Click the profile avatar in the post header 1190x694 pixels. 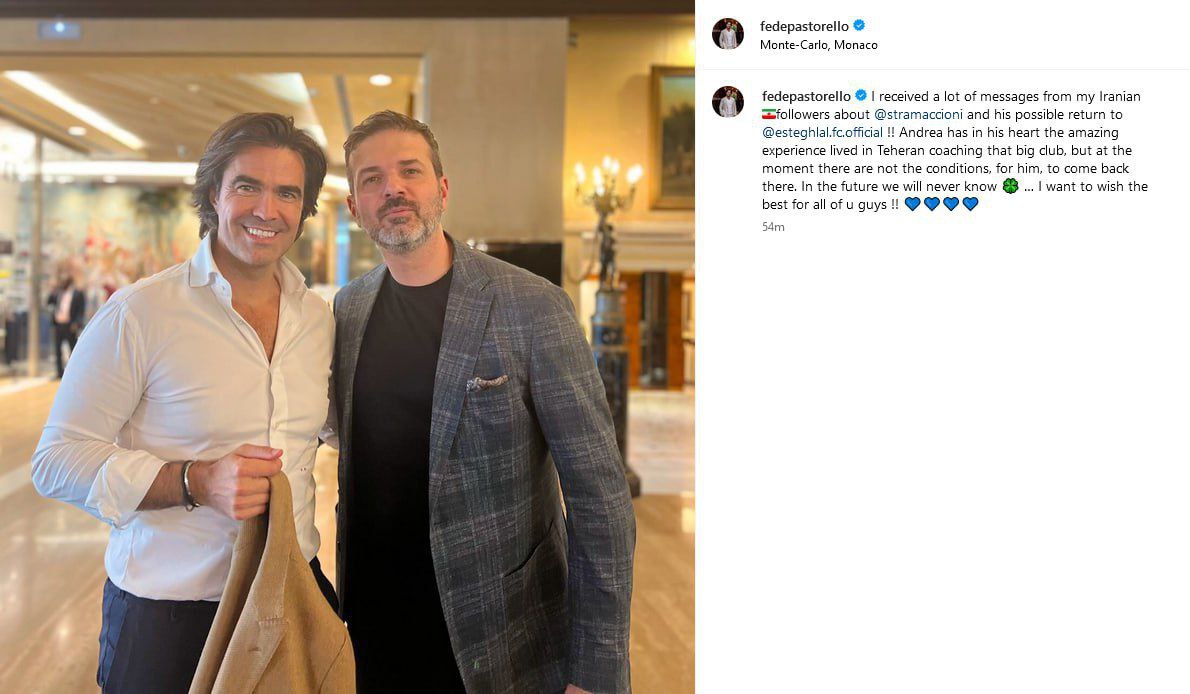727,34
